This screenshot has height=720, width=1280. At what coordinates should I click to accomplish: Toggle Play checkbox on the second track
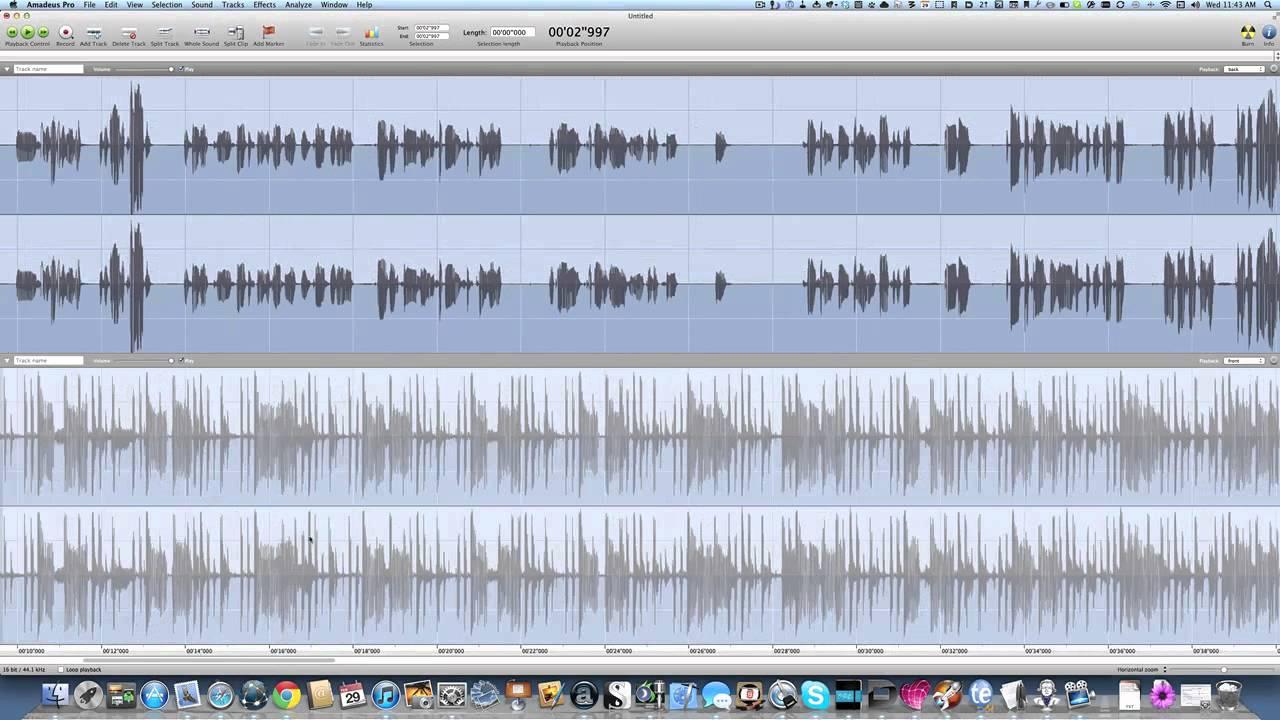point(180,360)
